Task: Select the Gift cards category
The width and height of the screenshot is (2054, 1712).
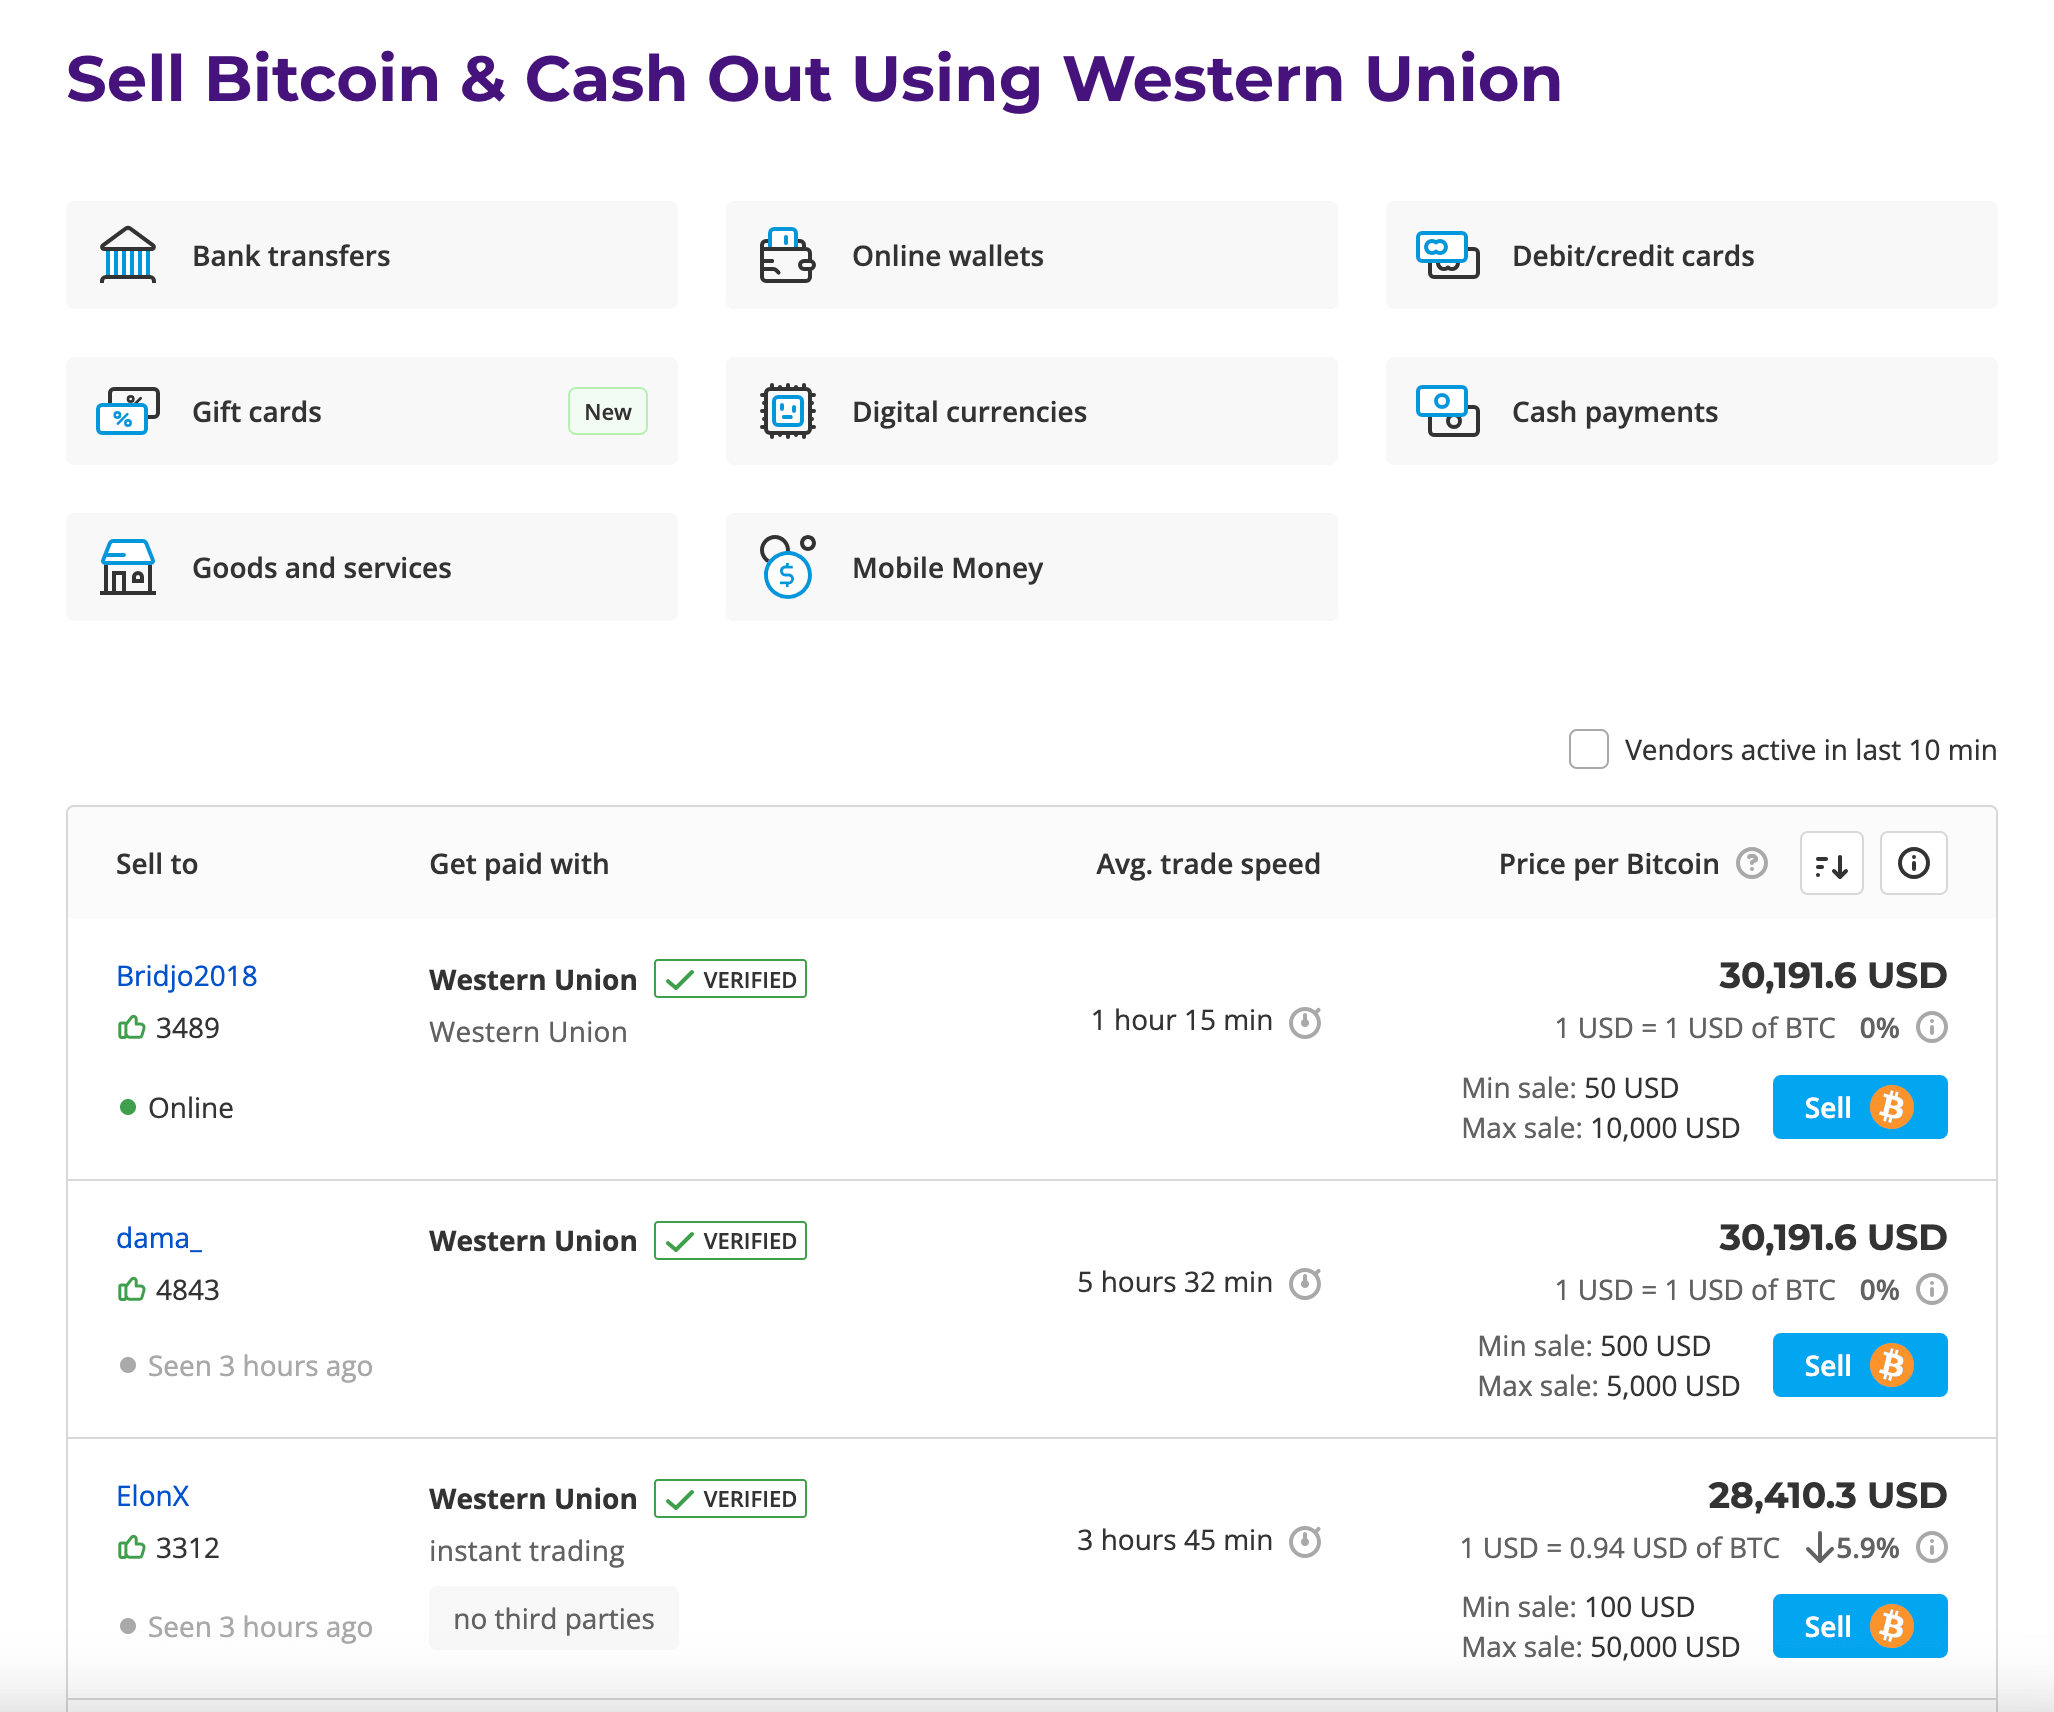Action: [x=372, y=411]
